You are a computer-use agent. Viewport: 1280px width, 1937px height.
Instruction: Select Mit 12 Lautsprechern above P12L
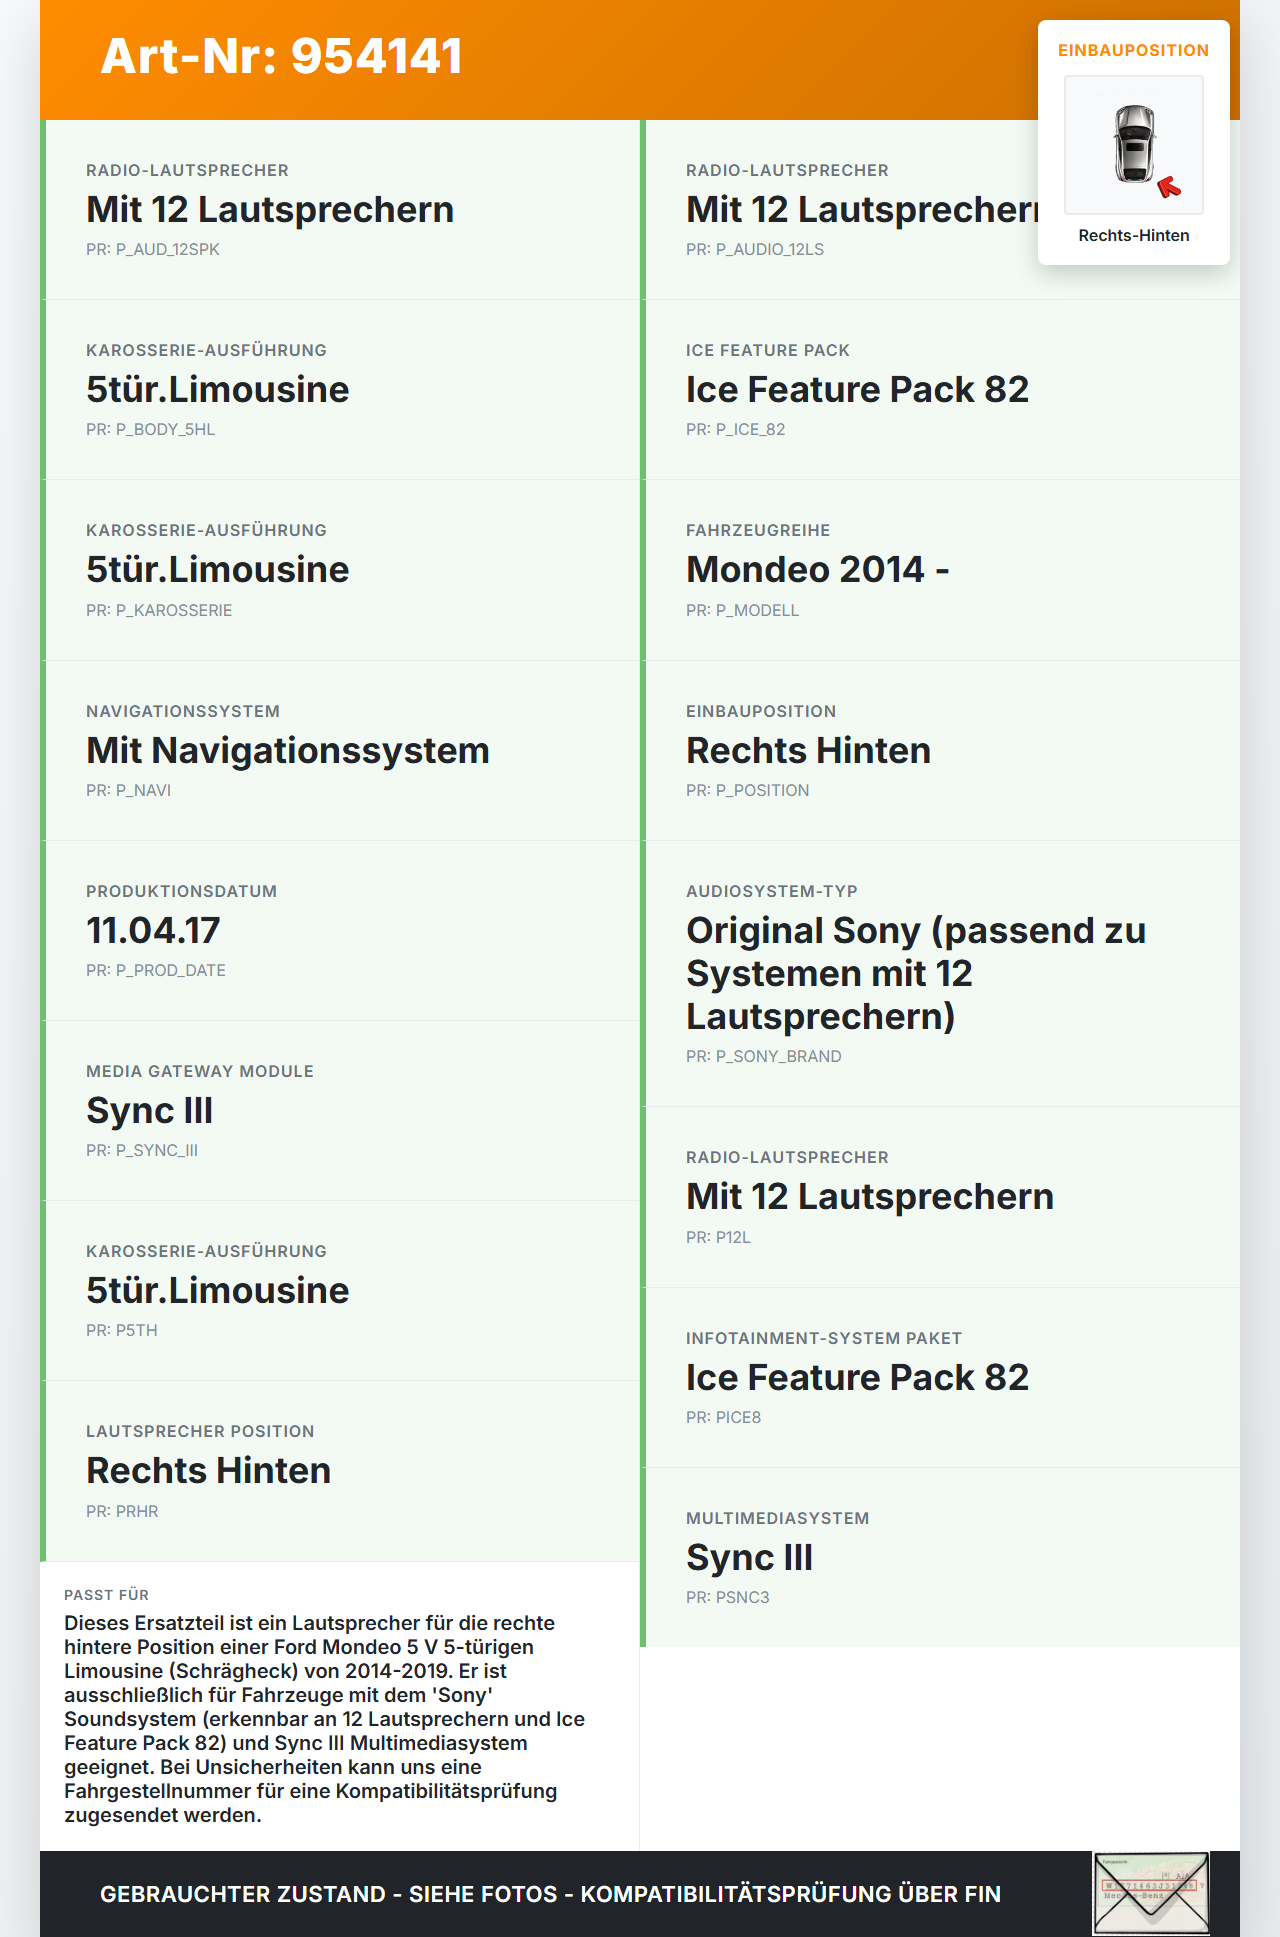tap(870, 1196)
